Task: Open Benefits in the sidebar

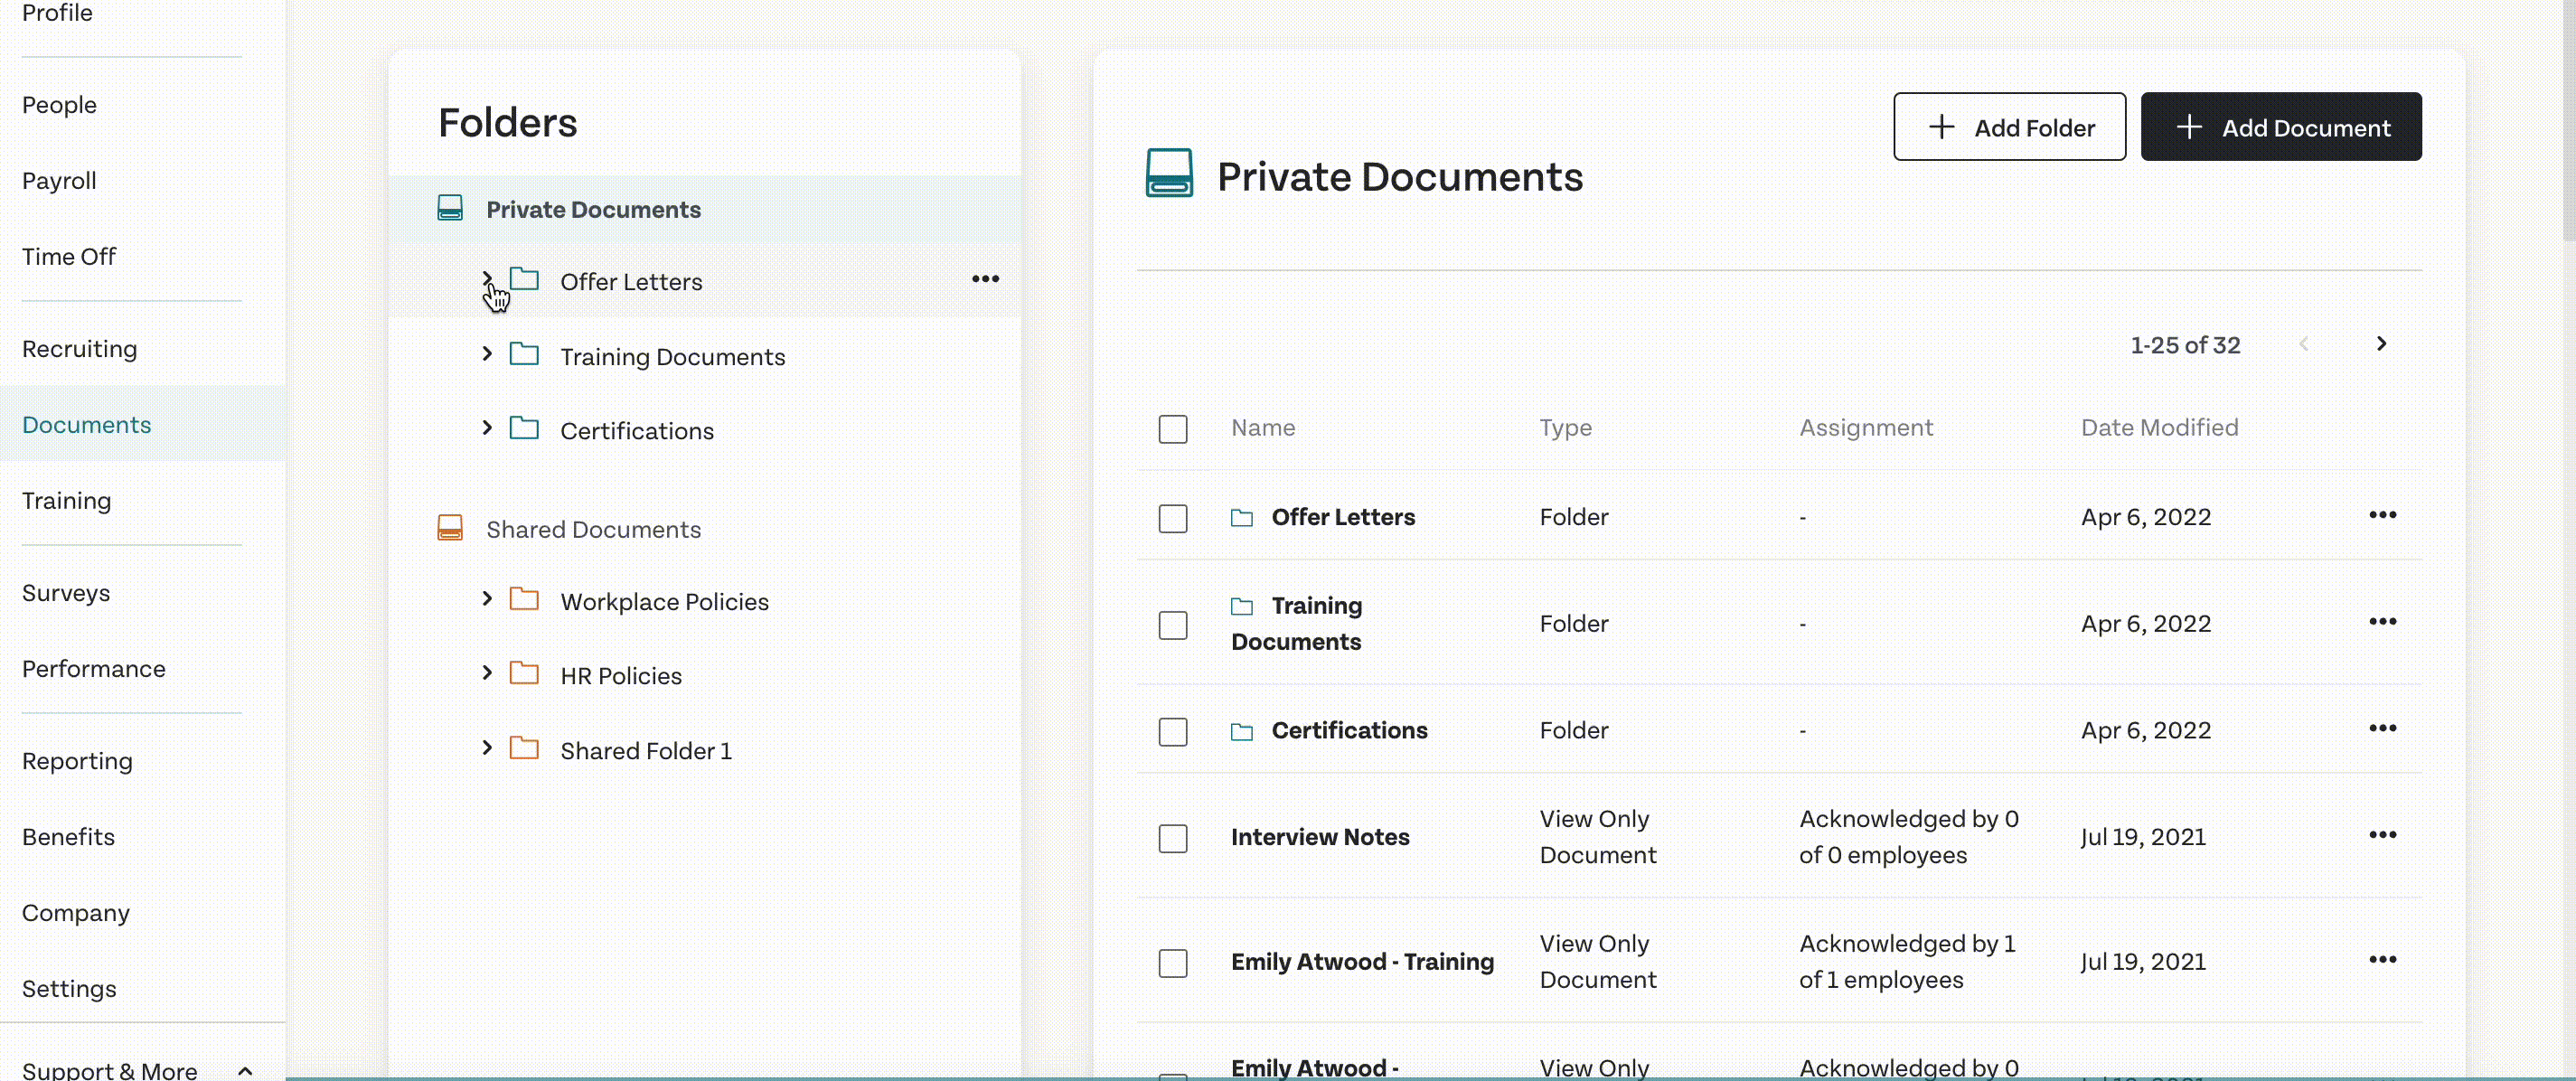Action: pyautogui.click(x=68, y=837)
